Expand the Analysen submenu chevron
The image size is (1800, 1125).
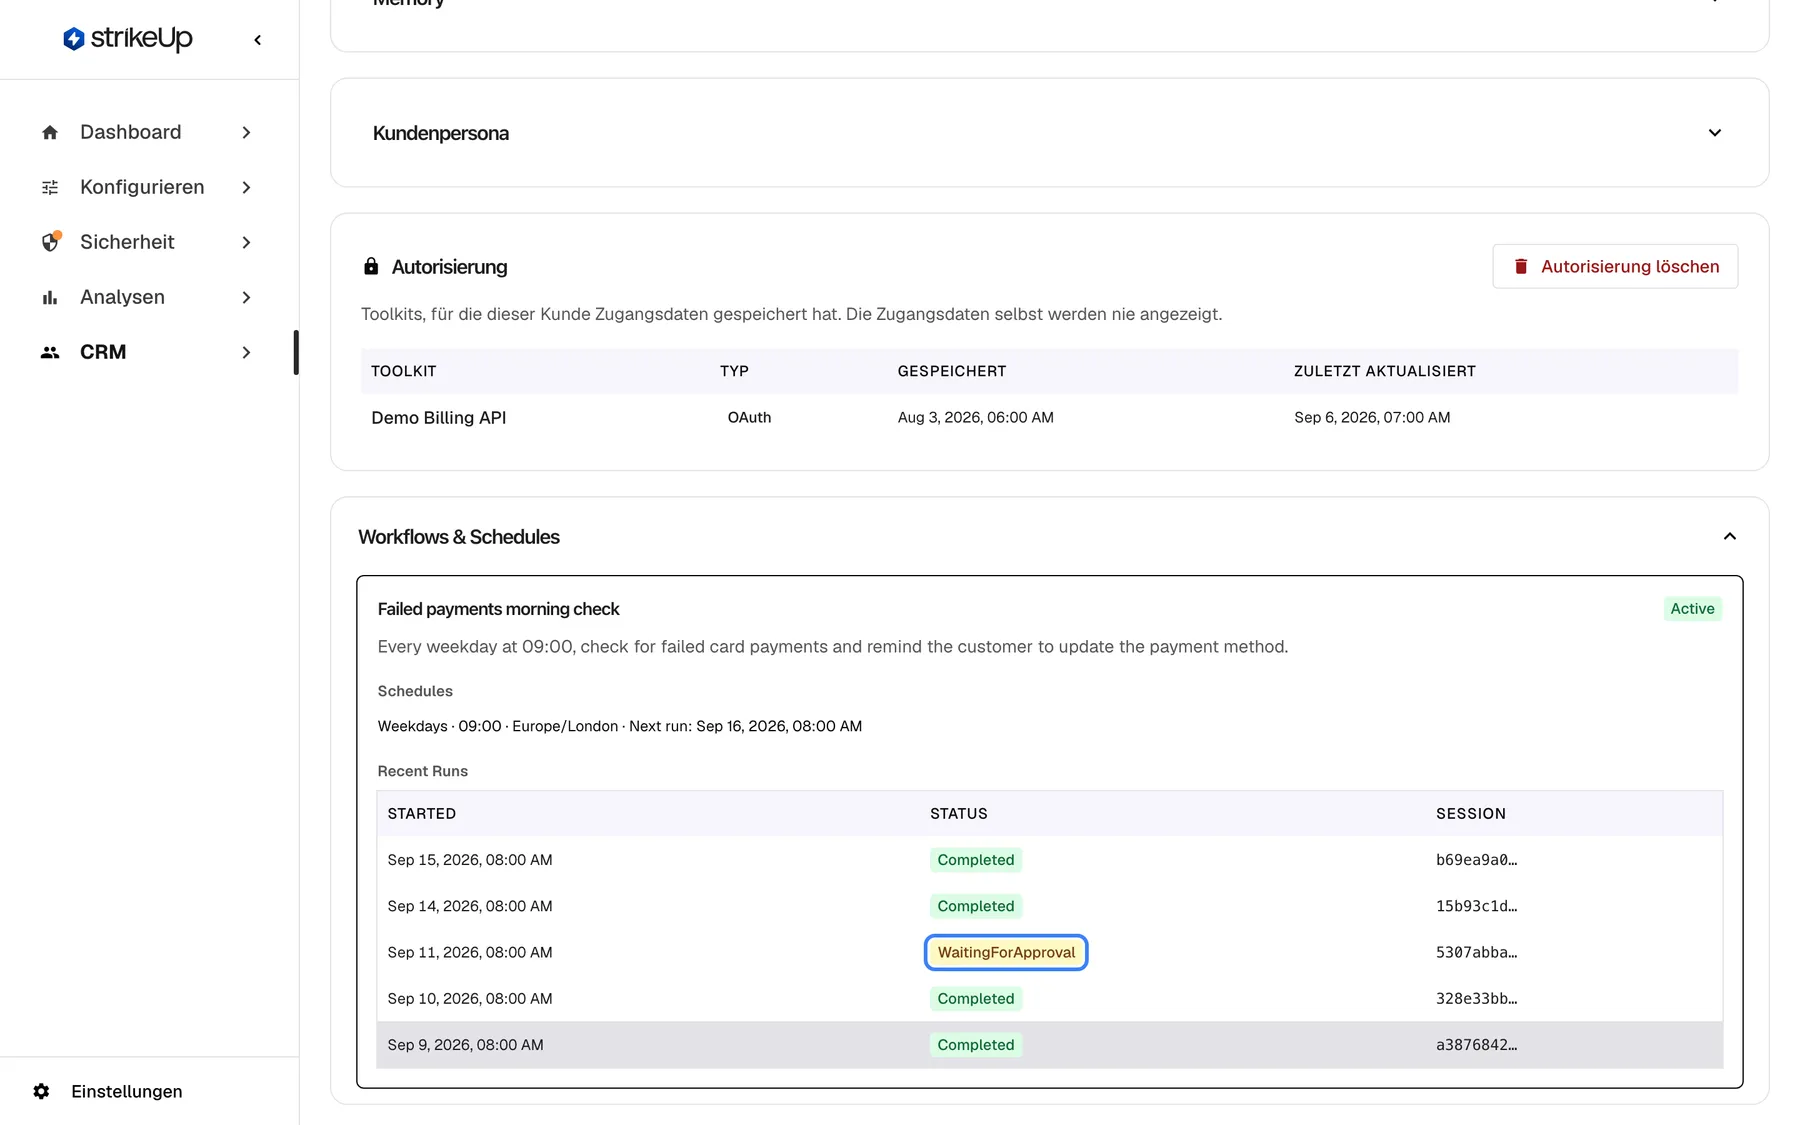pos(246,297)
